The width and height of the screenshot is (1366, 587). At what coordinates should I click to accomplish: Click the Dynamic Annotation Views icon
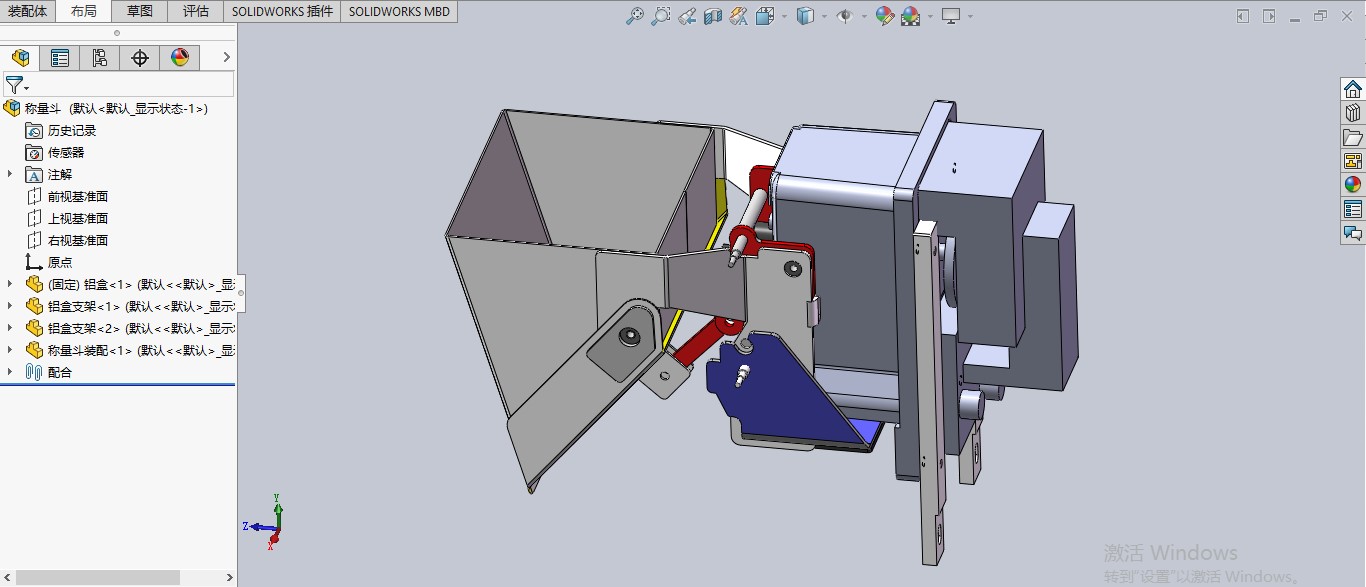[x=738, y=16]
